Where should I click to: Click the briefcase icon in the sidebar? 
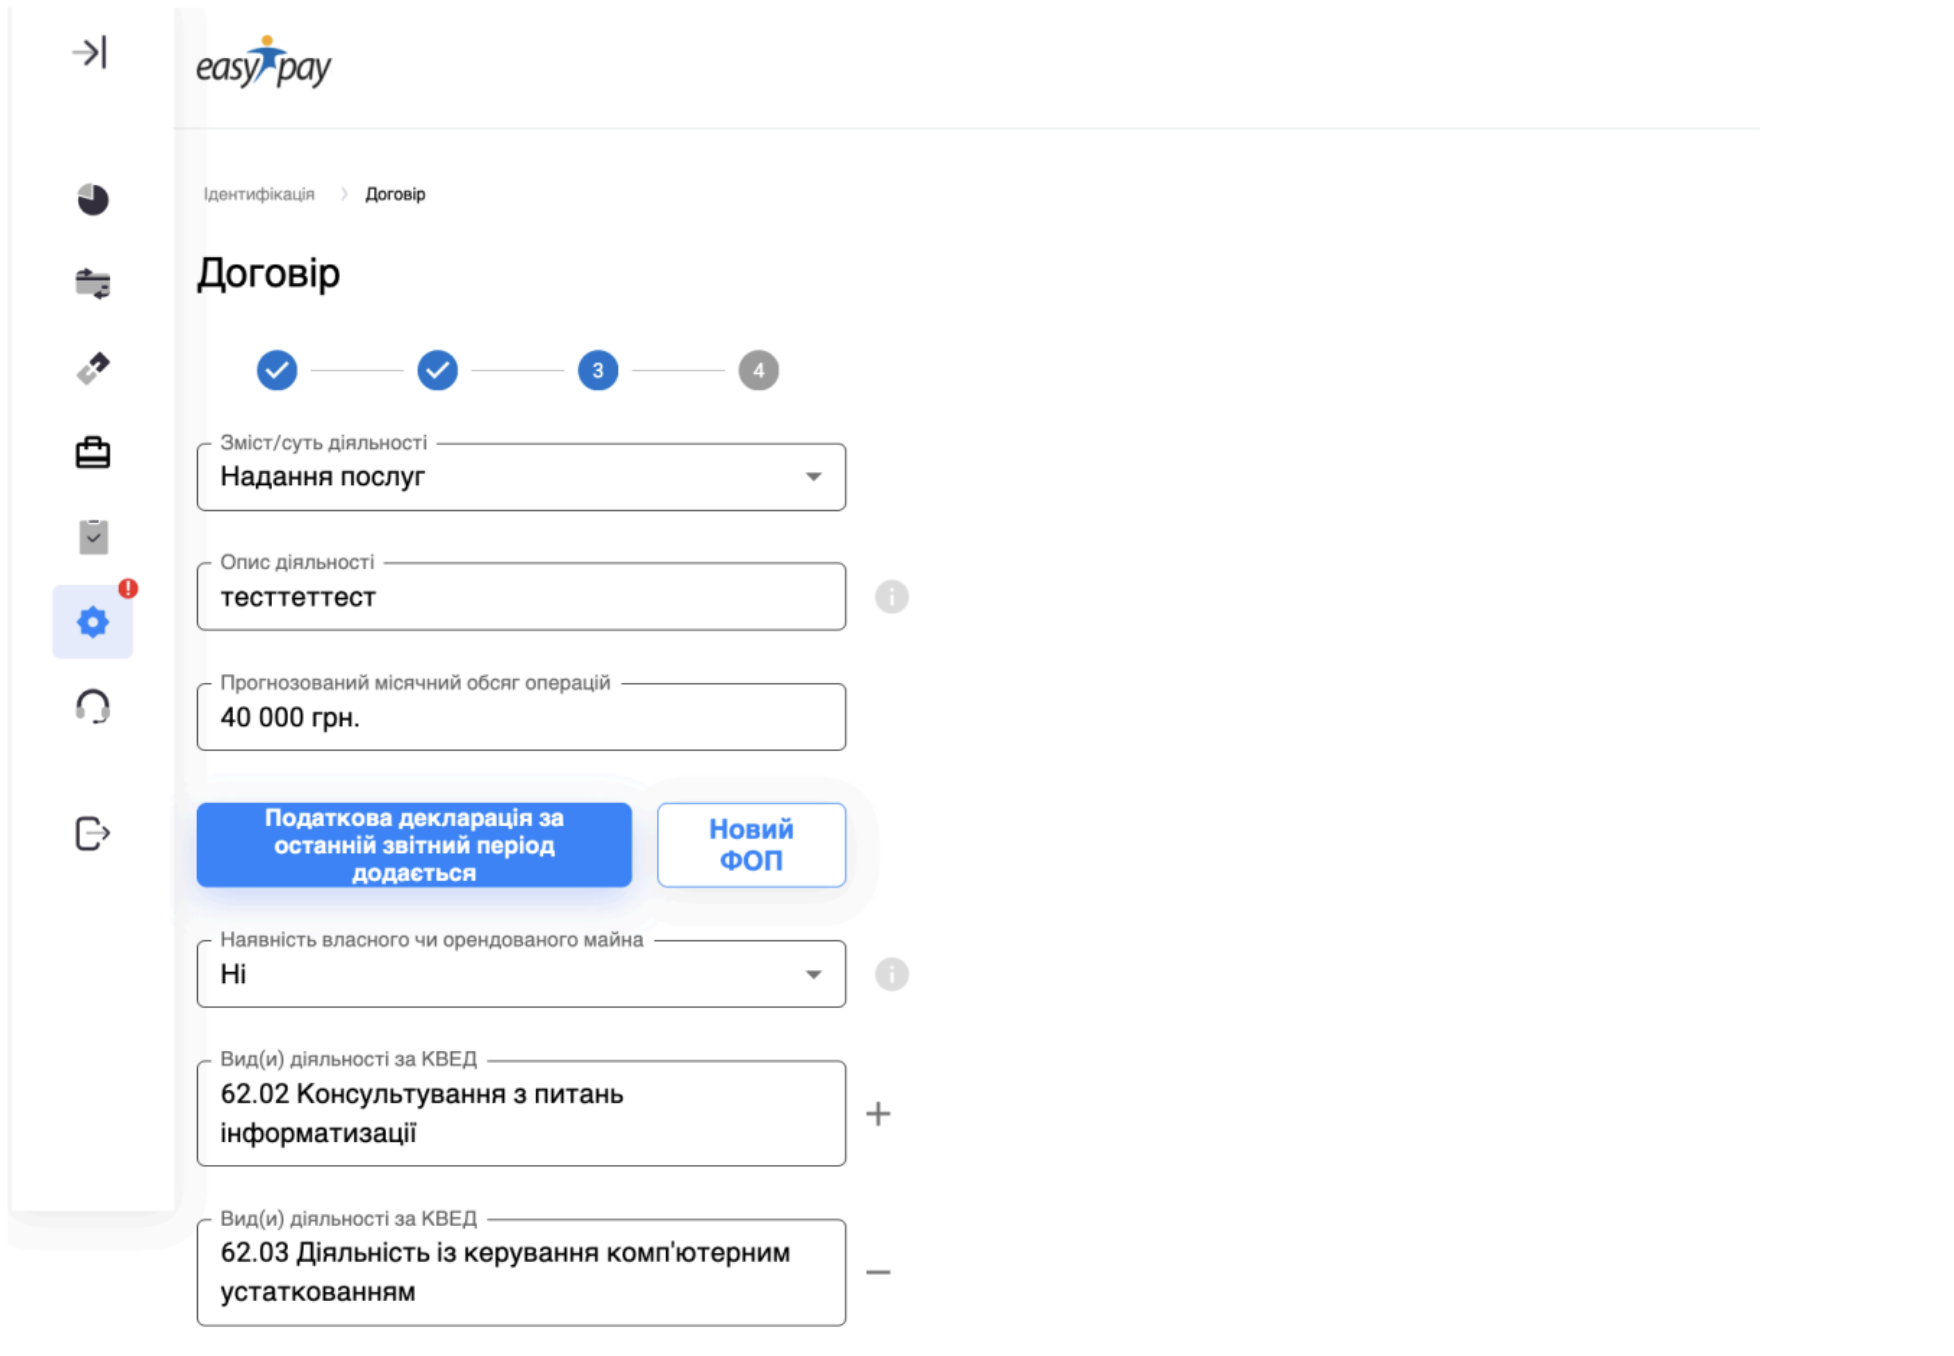(x=93, y=453)
